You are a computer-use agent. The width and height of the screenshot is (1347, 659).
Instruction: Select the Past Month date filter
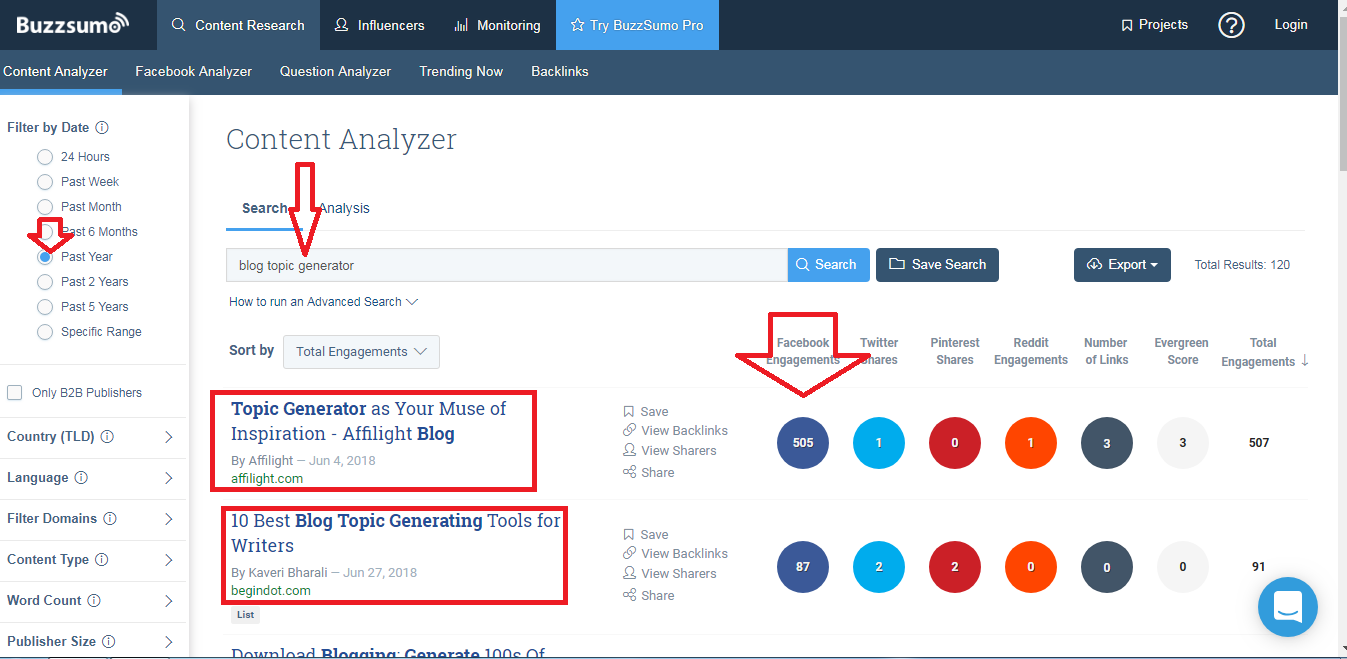(x=45, y=207)
